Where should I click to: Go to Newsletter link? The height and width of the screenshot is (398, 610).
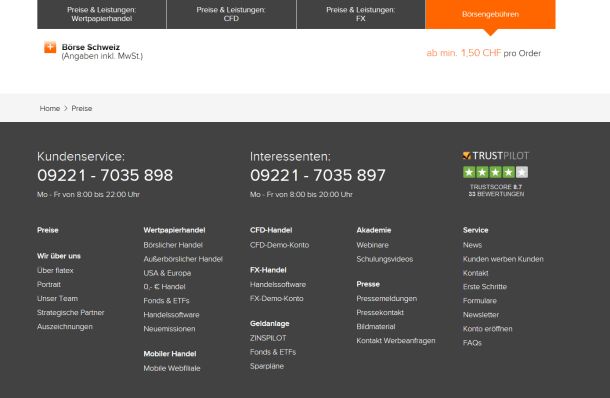click(481, 315)
